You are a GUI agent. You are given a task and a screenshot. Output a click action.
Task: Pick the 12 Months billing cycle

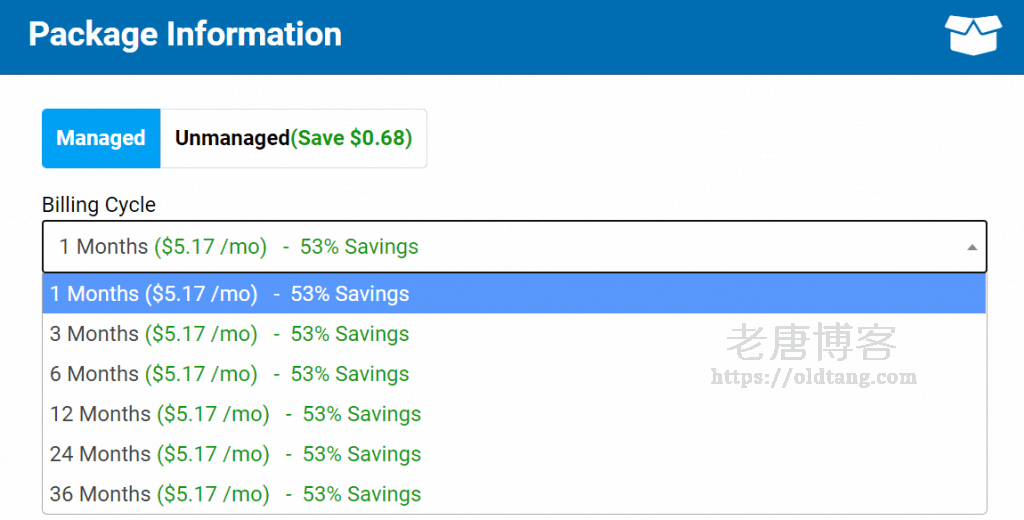(x=236, y=414)
